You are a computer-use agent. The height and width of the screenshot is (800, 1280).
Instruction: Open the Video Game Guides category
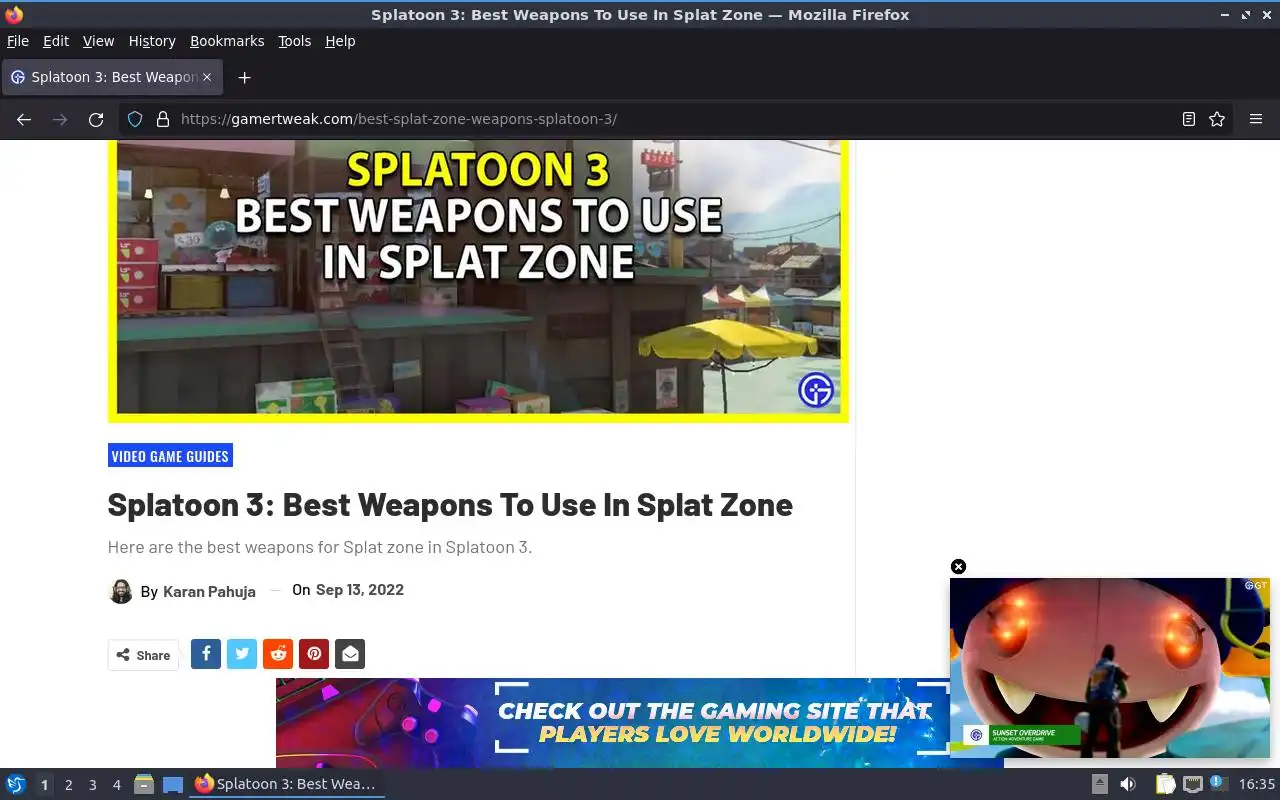coord(170,456)
